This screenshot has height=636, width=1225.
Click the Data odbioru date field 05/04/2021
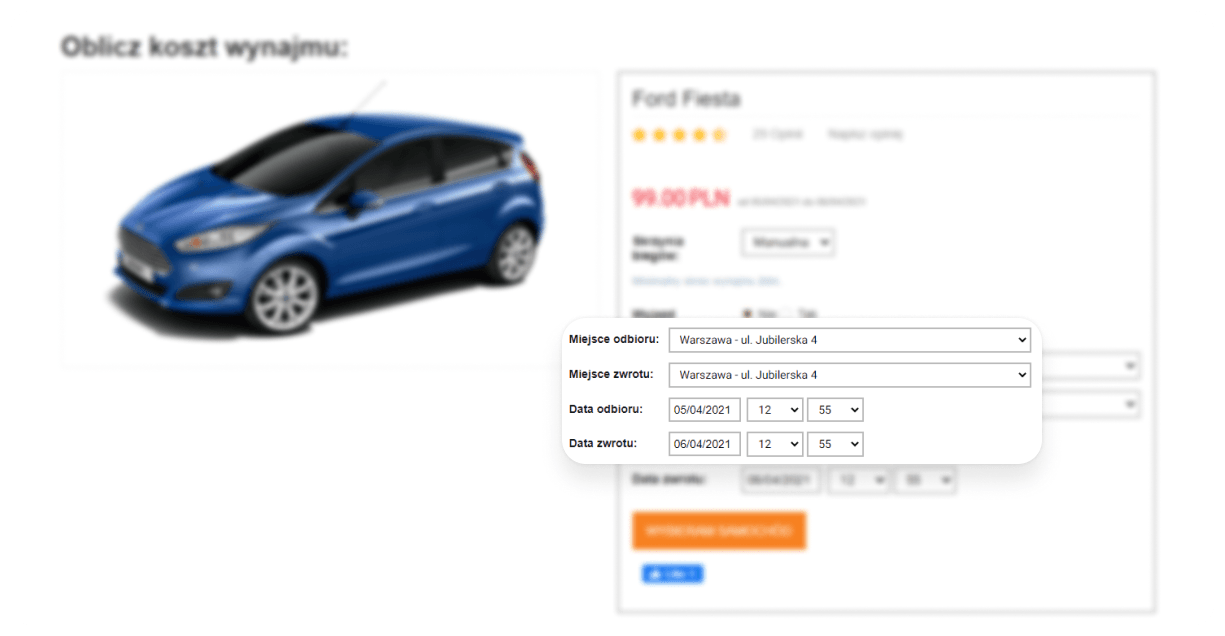click(x=705, y=410)
